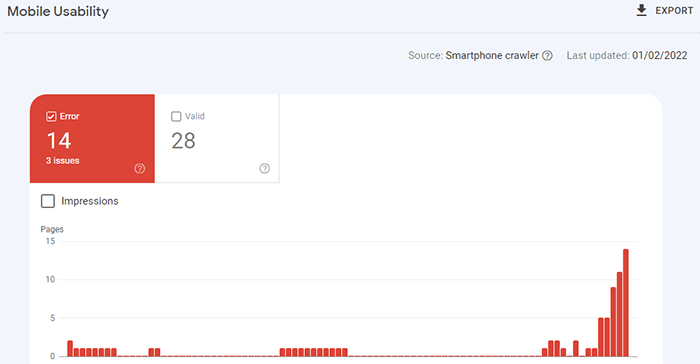The height and width of the screenshot is (364, 700).
Task: Click the Mobile Usability heading
Action: (x=58, y=12)
